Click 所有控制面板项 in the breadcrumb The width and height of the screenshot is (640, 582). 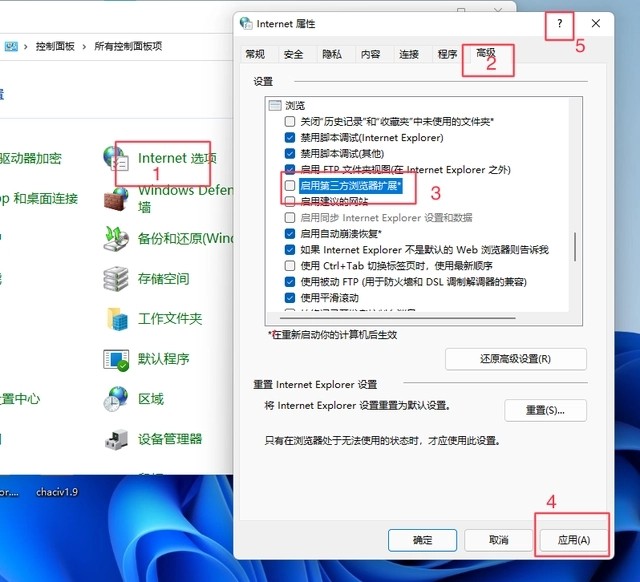pos(128,46)
